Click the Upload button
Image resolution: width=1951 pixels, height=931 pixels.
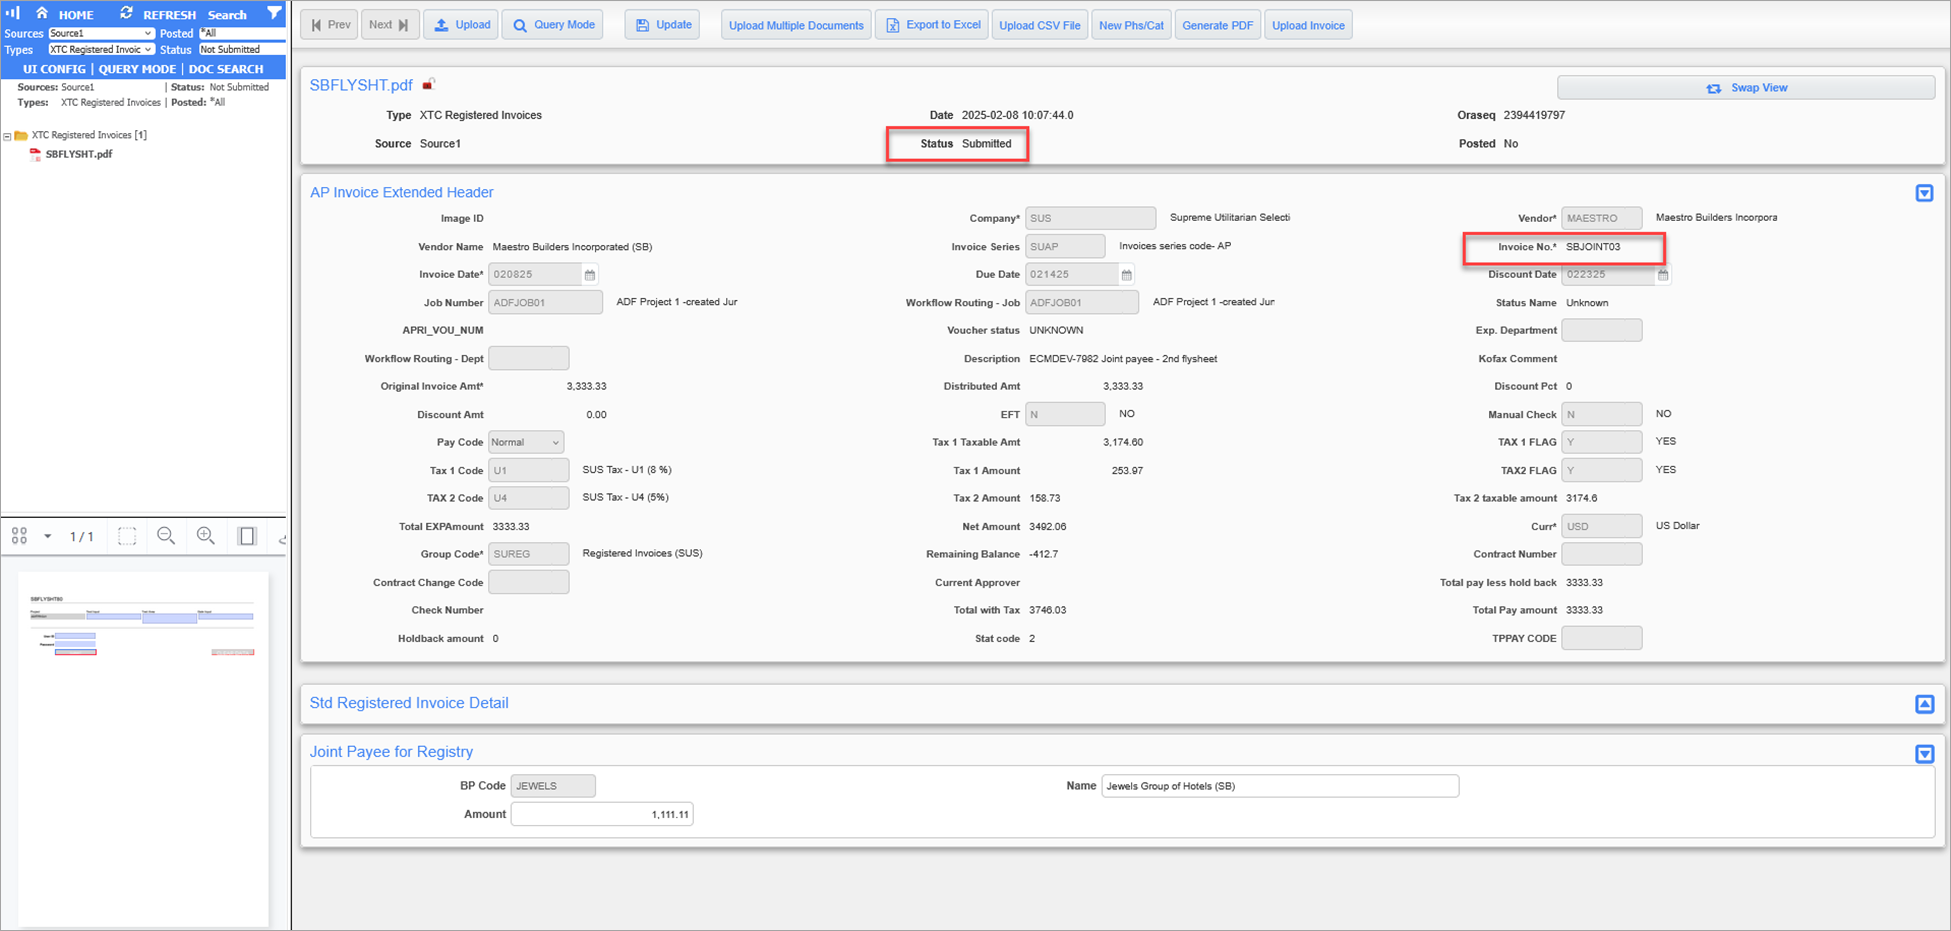click(461, 25)
